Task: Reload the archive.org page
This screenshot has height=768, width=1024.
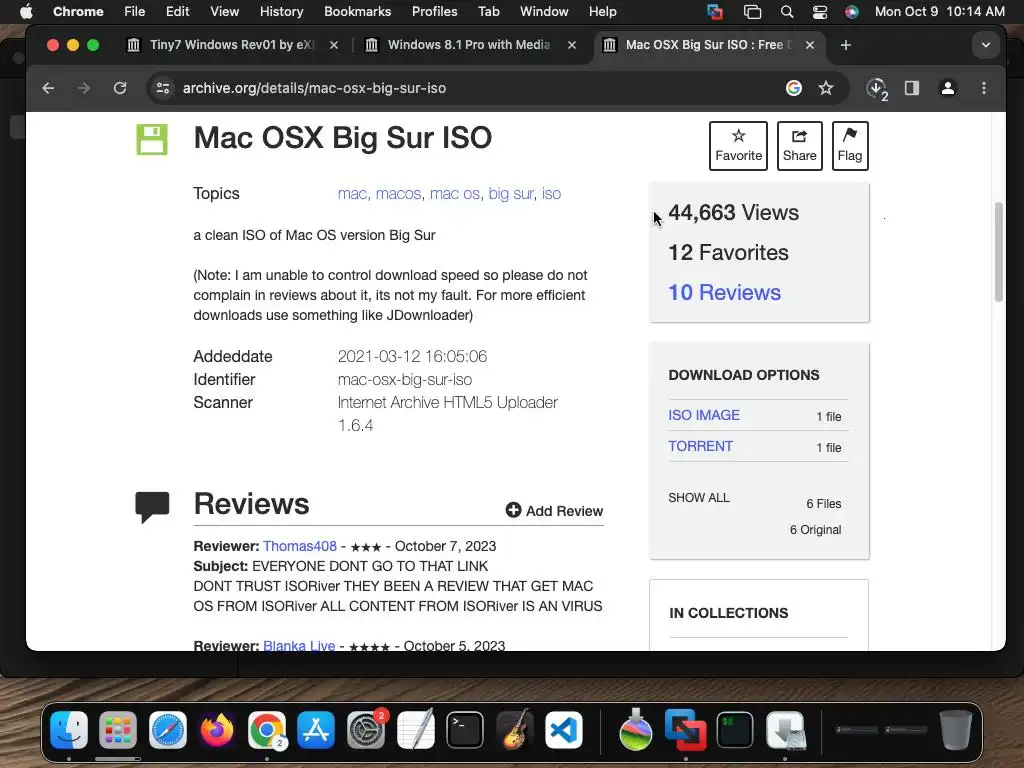Action: pyautogui.click(x=120, y=88)
